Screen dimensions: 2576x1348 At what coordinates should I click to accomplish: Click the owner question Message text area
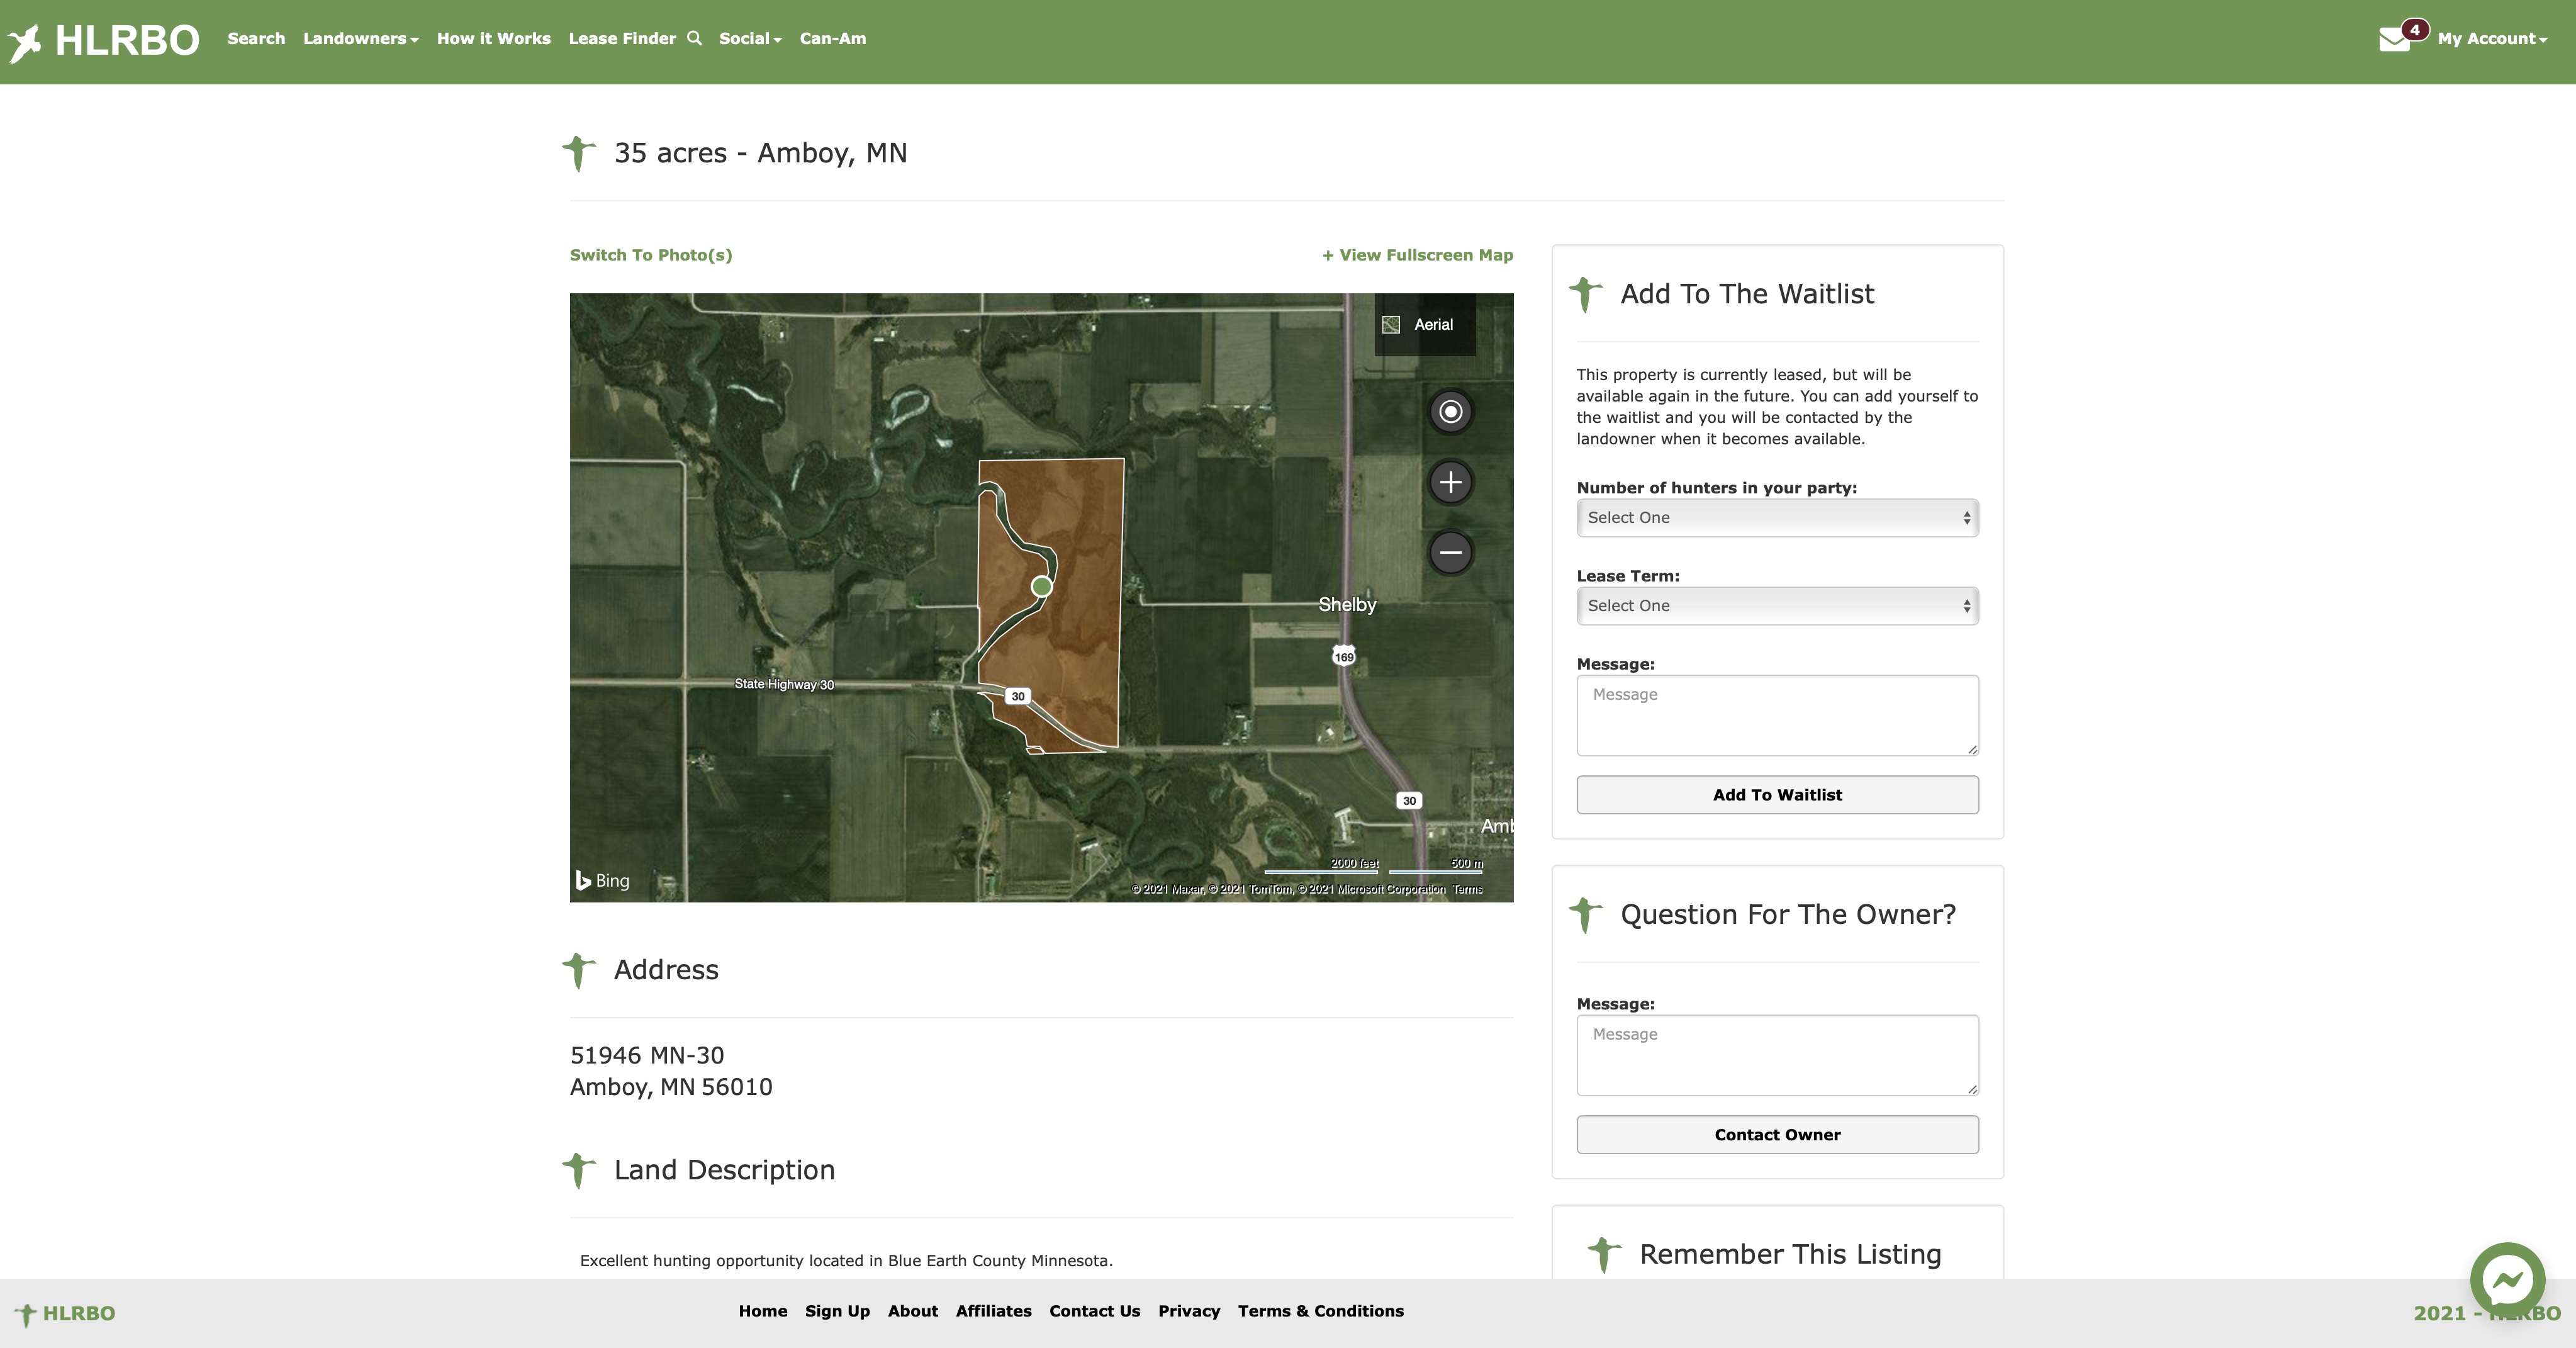click(x=1777, y=1055)
